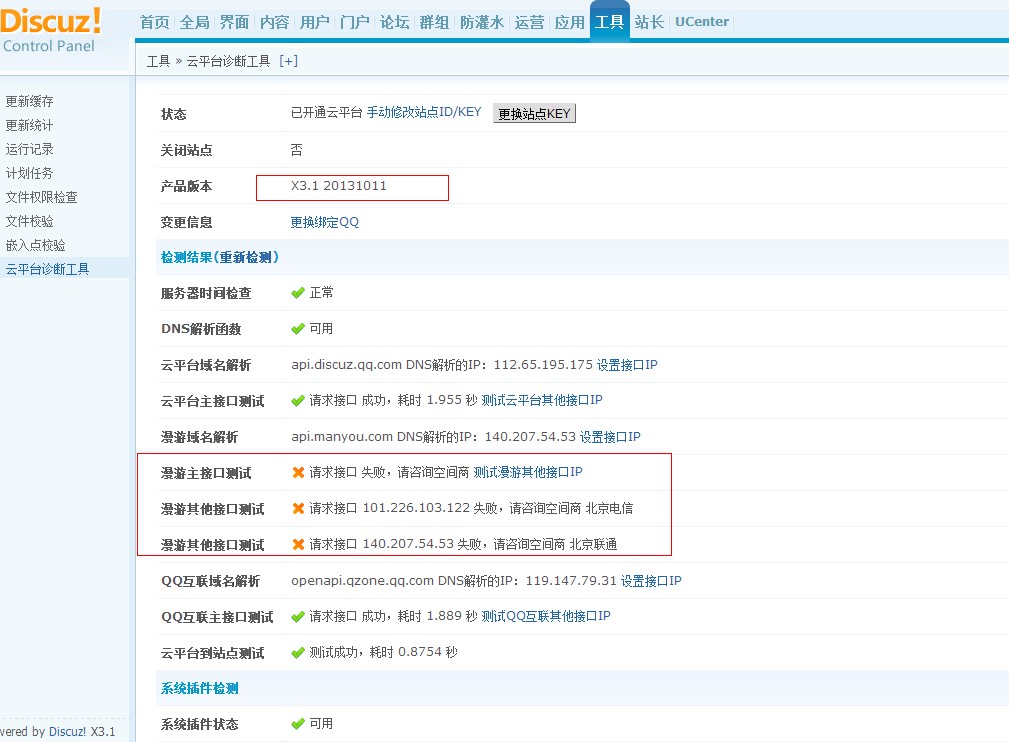The image size is (1009, 742).
Task: Select the 站长 tab
Action: pyautogui.click(x=649, y=22)
